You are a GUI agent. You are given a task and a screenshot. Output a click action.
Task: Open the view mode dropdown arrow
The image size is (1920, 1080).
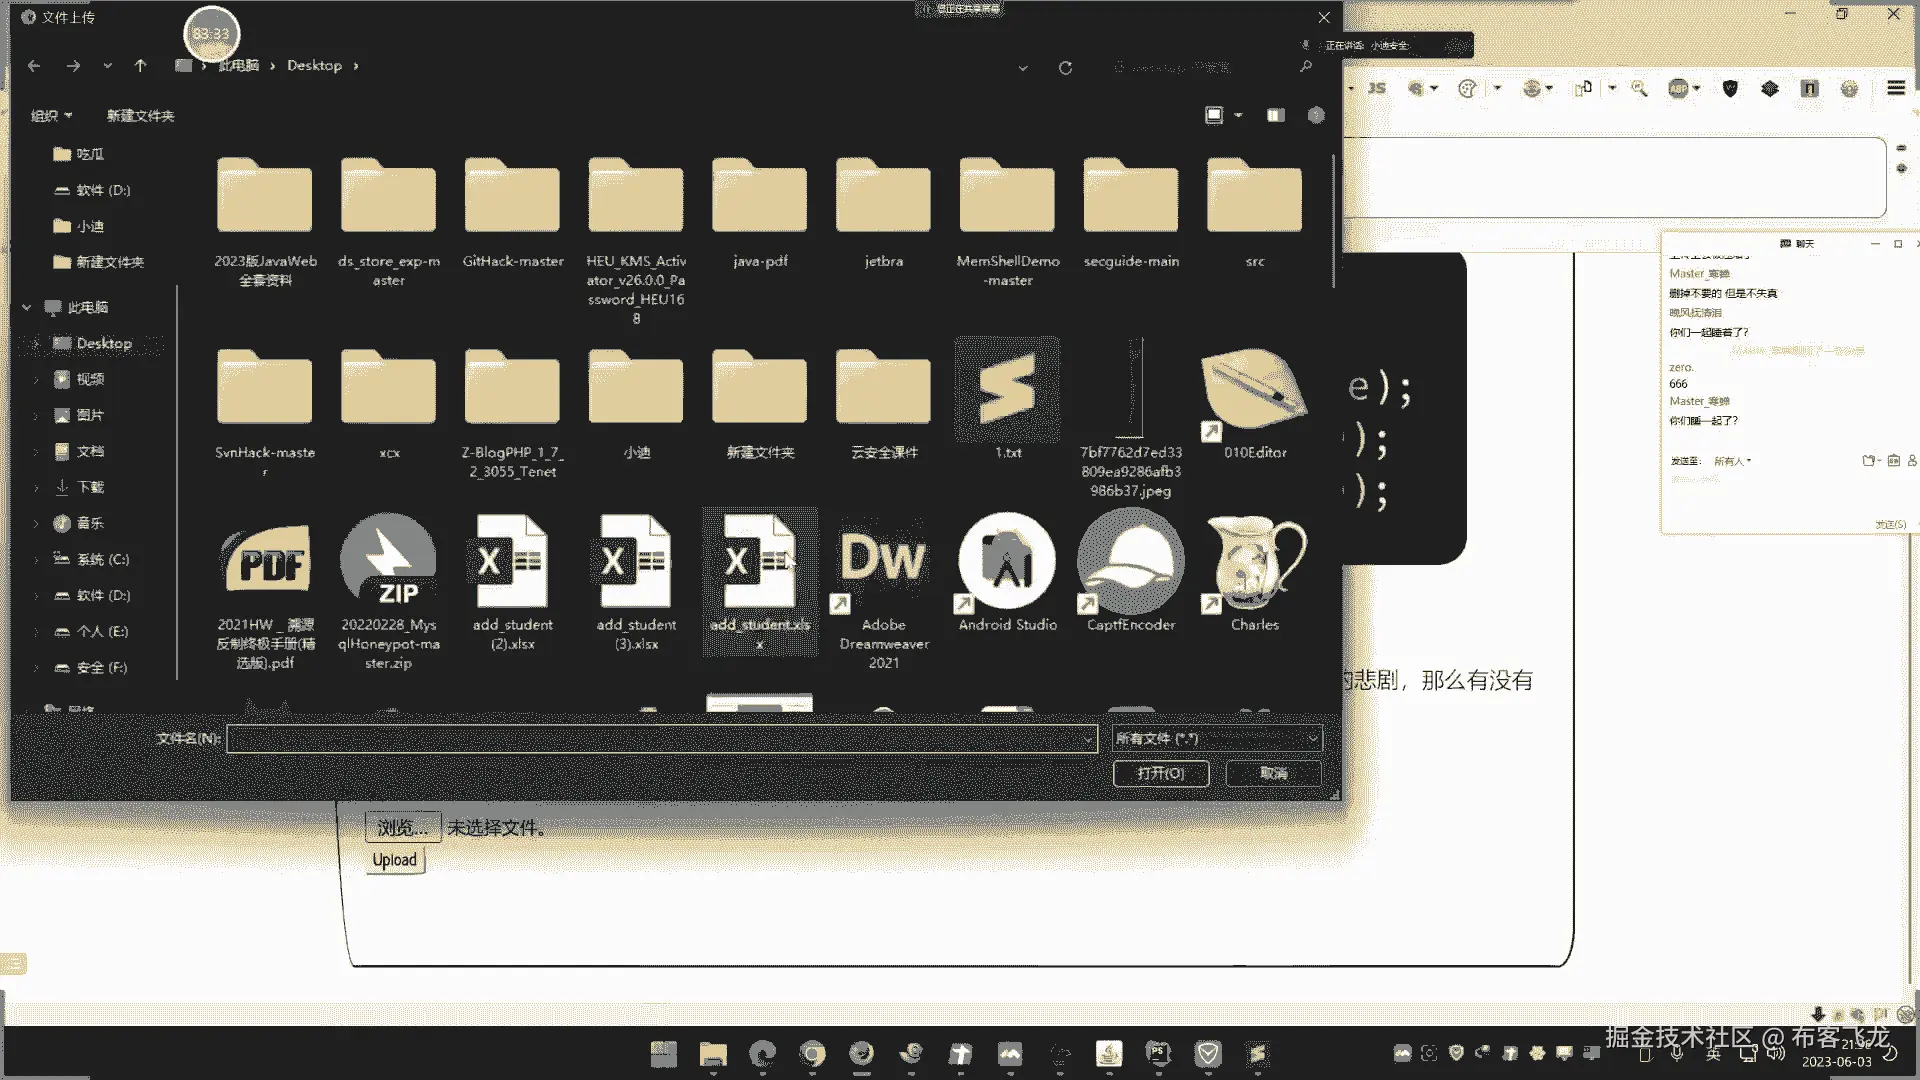[x=1238, y=116]
